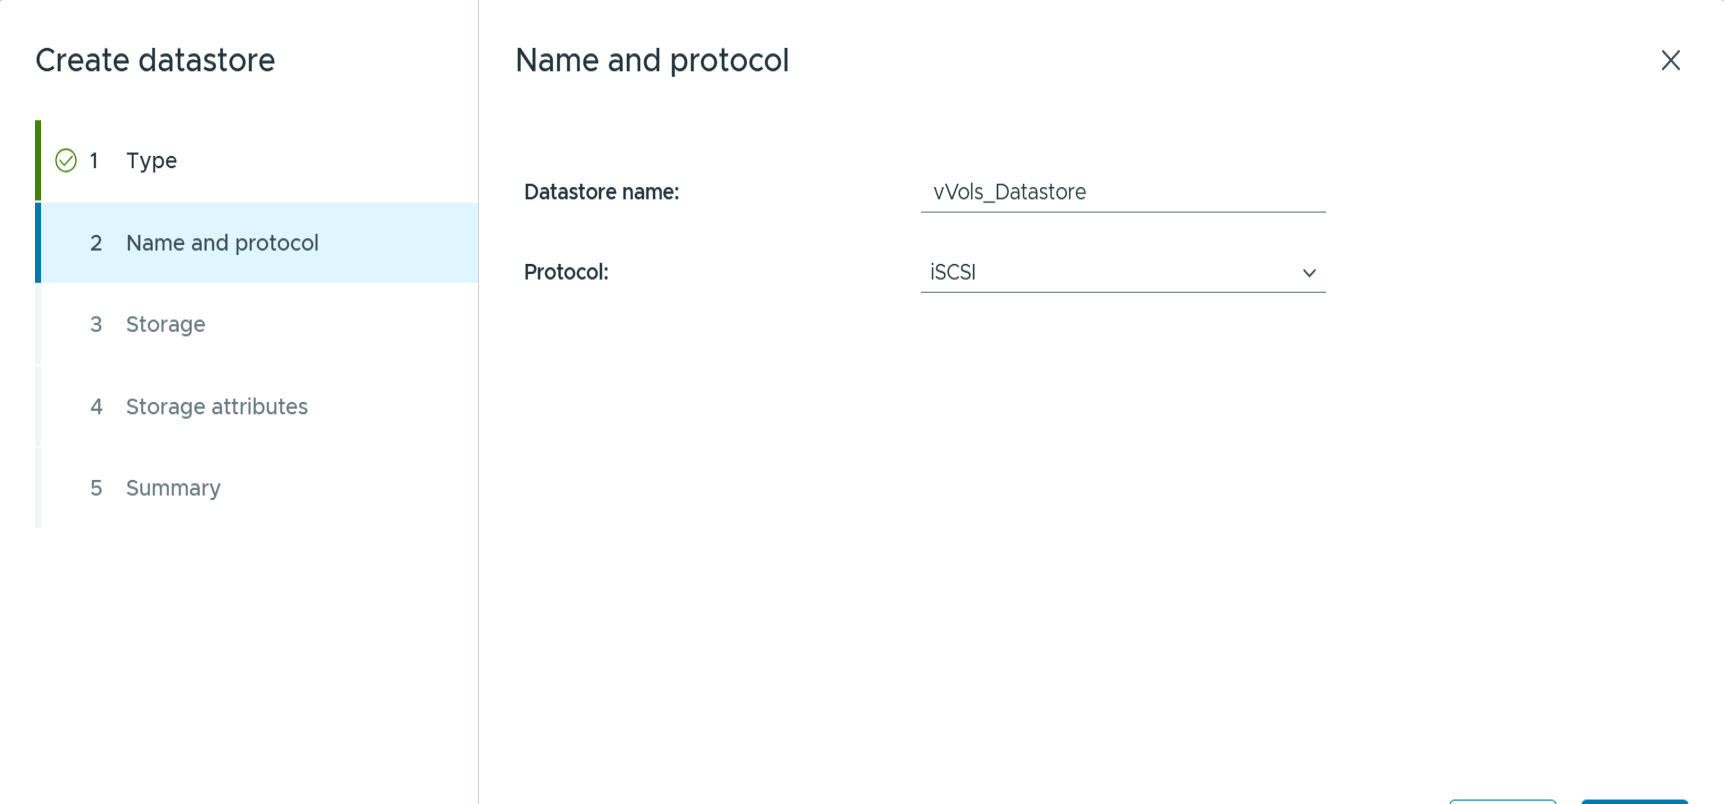This screenshot has width=1724, height=804.
Task: Select the Name and protocol step
Action: click(222, 243)
